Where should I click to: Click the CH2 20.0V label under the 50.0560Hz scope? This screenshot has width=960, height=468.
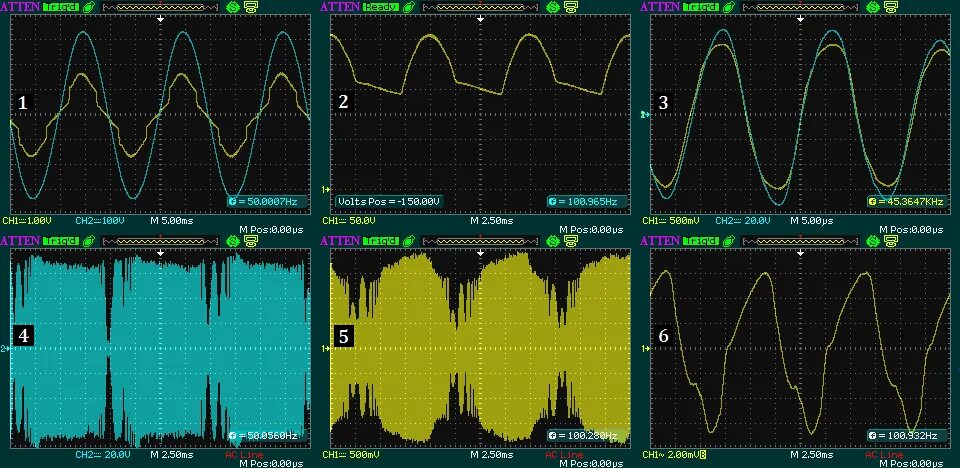(103, 455)
